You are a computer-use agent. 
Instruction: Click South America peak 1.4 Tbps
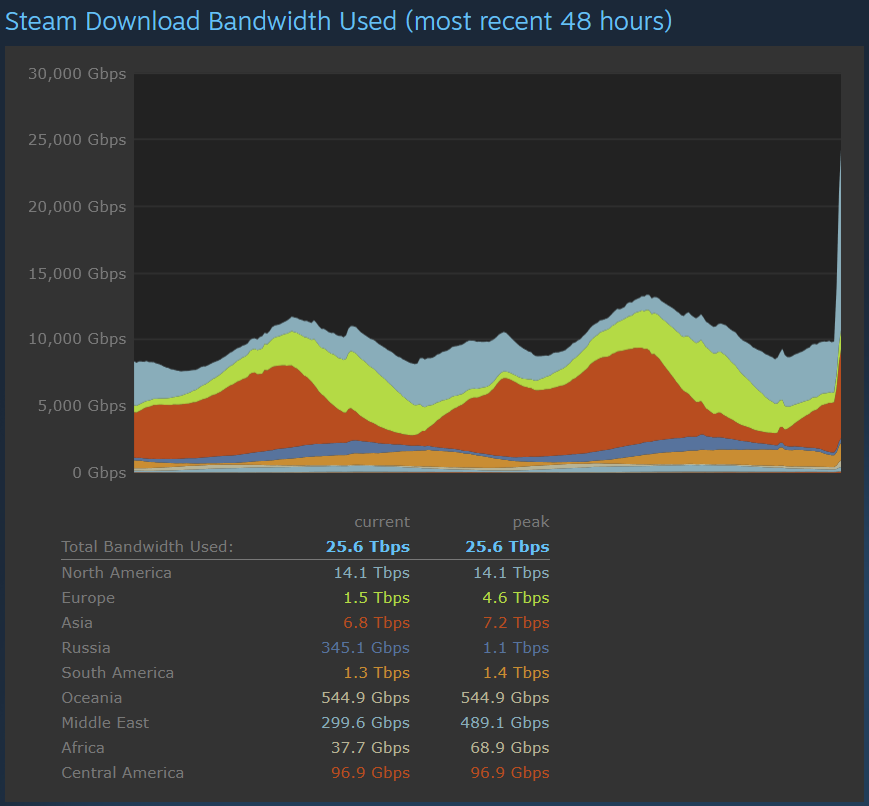click(516, 672)
